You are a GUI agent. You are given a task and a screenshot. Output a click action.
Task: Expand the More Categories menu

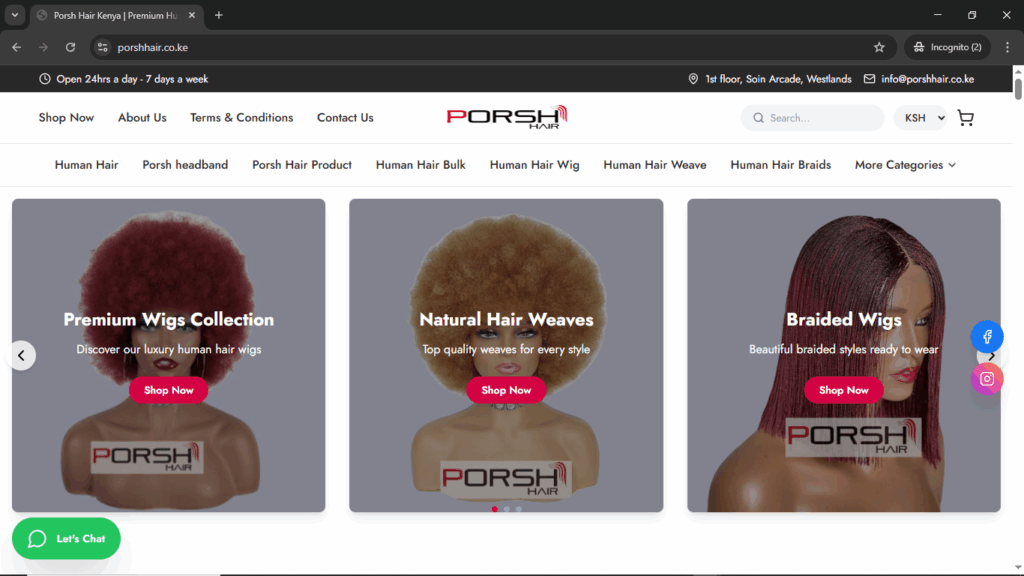point(905,165)
